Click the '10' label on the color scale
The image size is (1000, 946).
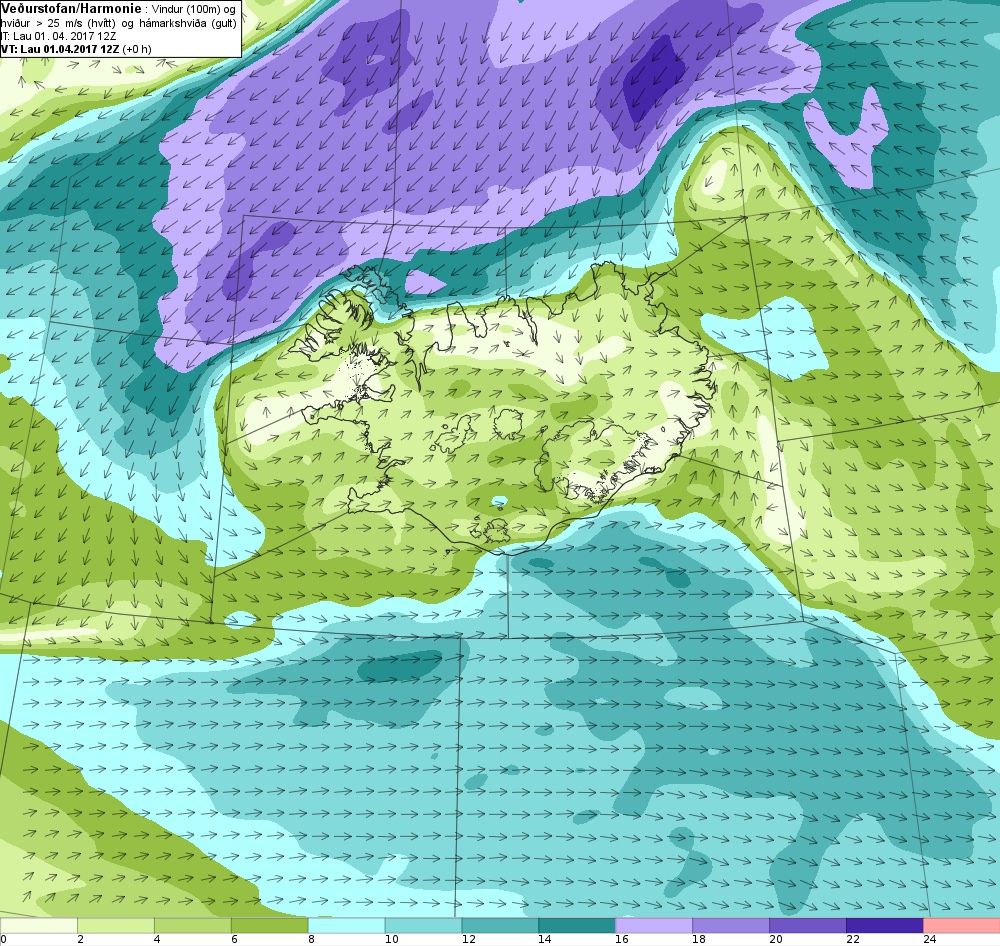click(392, 939)
